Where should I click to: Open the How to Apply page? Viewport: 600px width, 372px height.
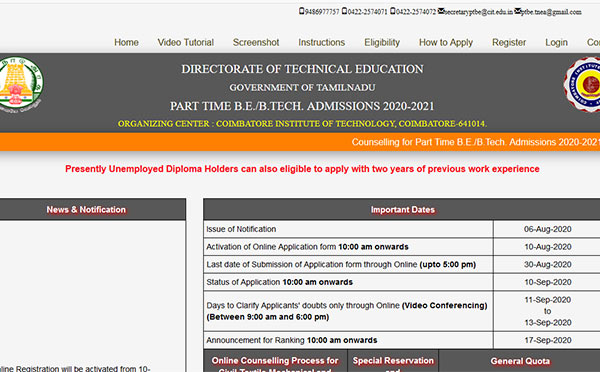click(x=446, y=42)
